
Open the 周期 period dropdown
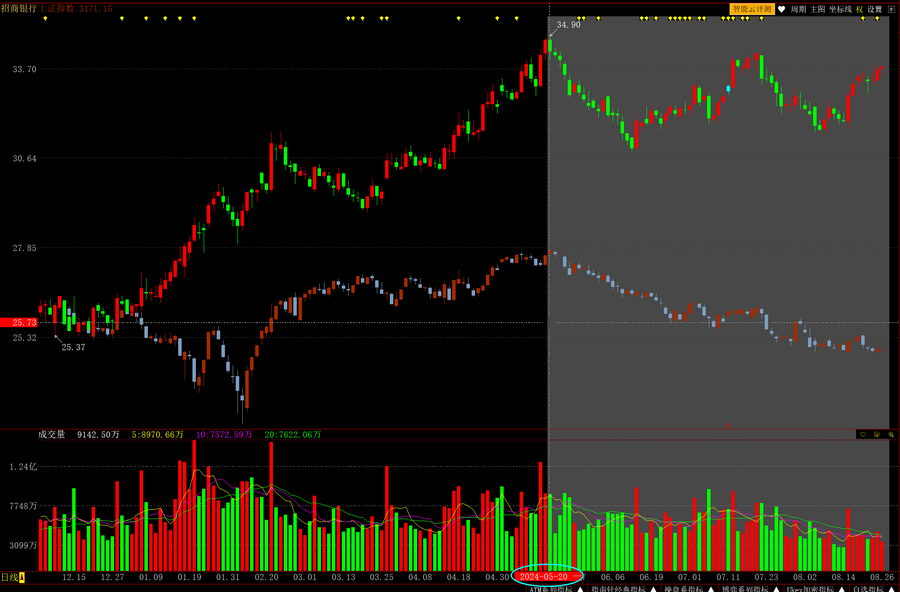pyautogui.click(x=798, y=9)
